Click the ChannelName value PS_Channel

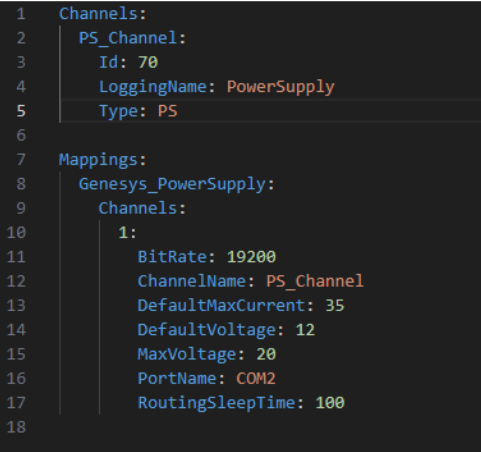[x=315, y=281]
